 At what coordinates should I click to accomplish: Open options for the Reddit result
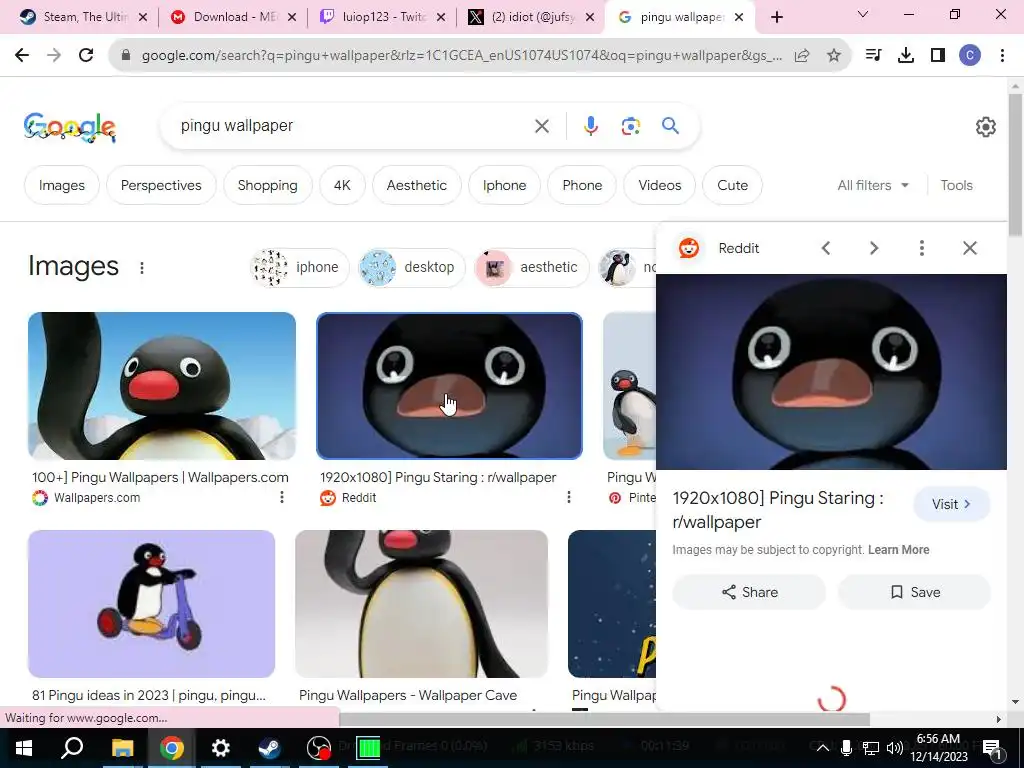[569, 498]
